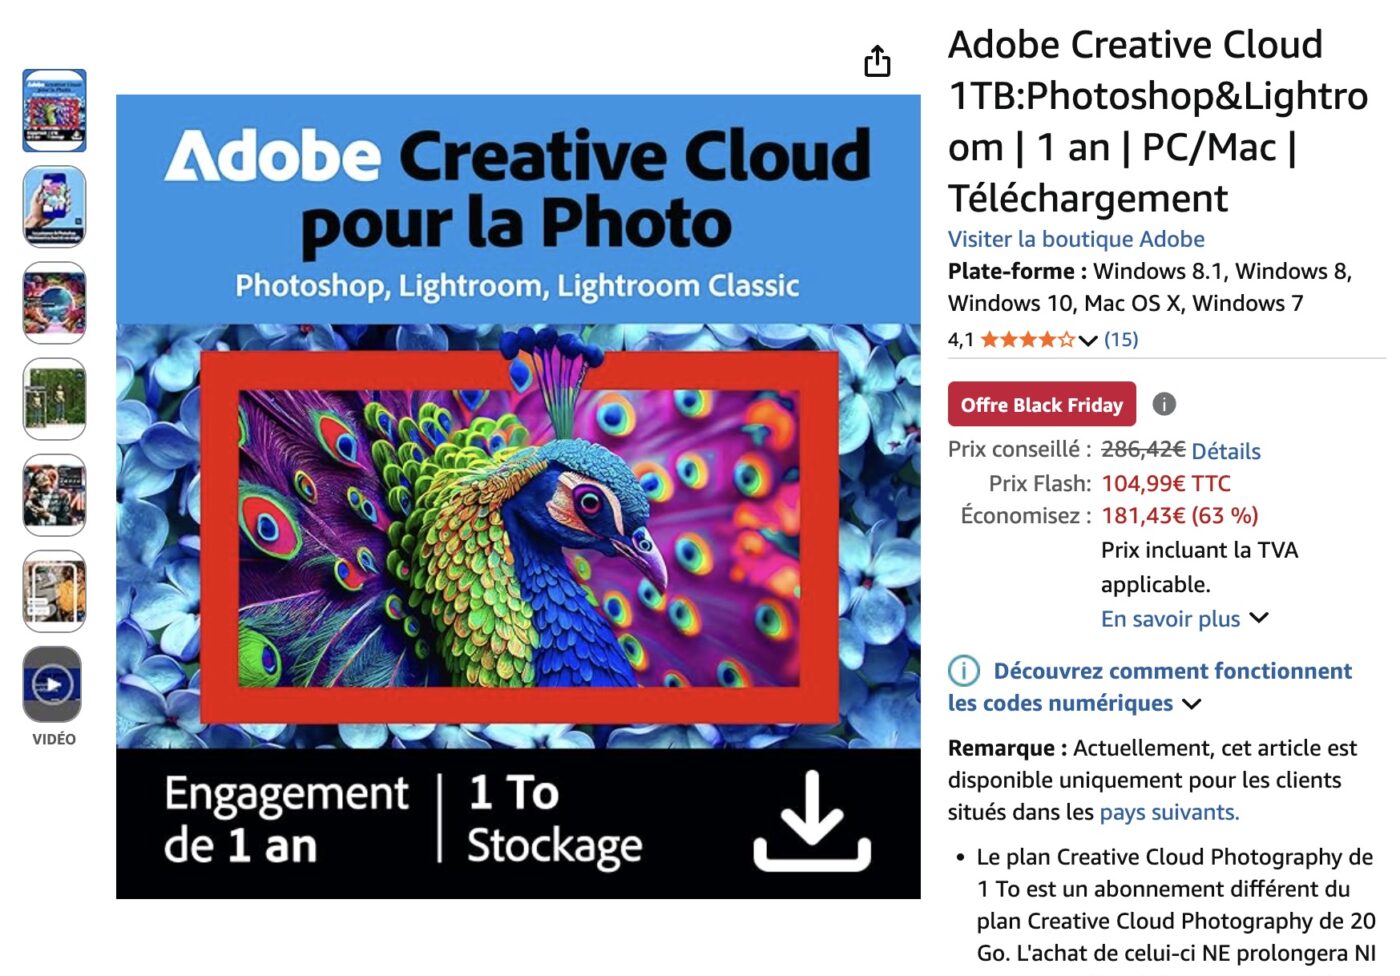
Task: Select the fifth thumbnail in image list
Action: [54, 495]
